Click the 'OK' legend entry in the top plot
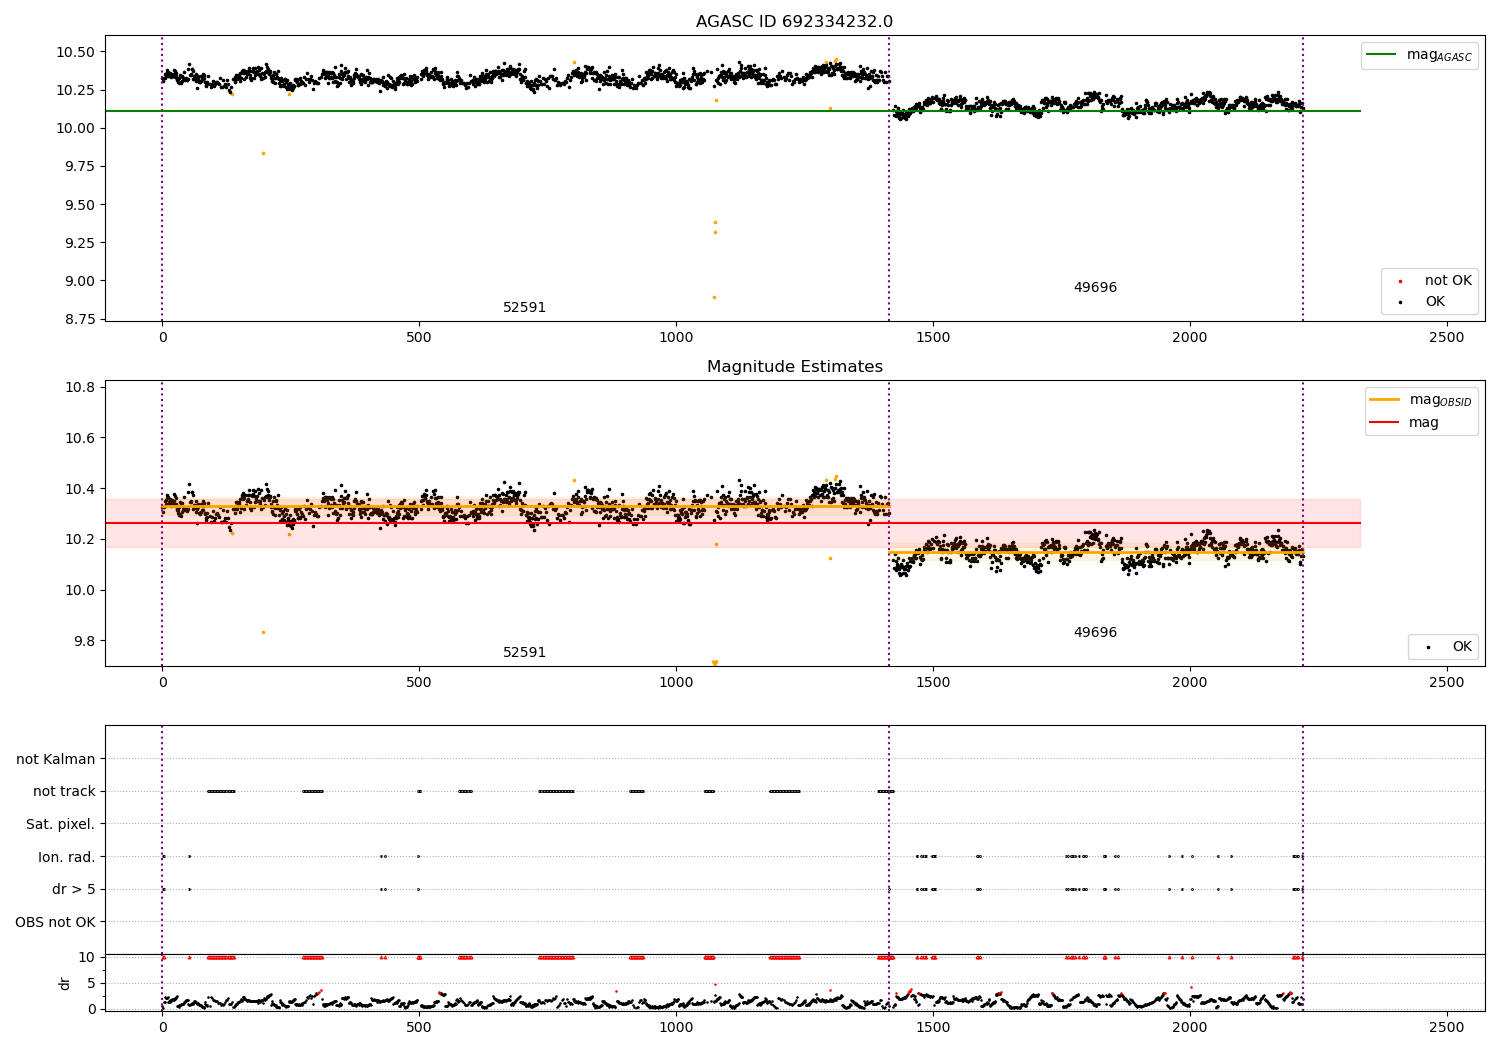 pyautogui.click(x=1435, y=302)
